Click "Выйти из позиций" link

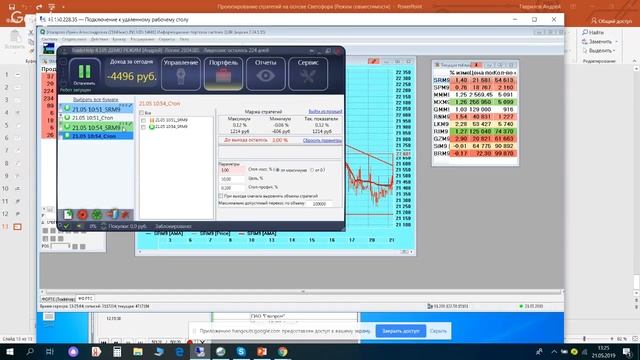point(325,111)
